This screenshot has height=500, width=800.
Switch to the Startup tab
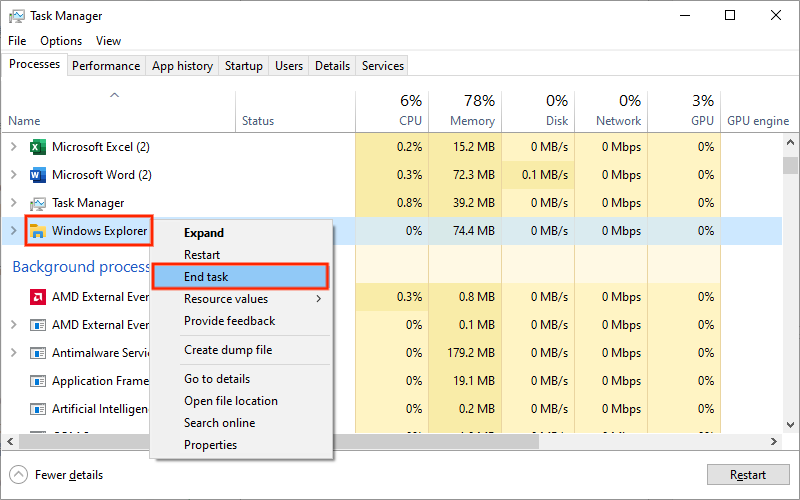pyautogui.click(x=243, y=66)
